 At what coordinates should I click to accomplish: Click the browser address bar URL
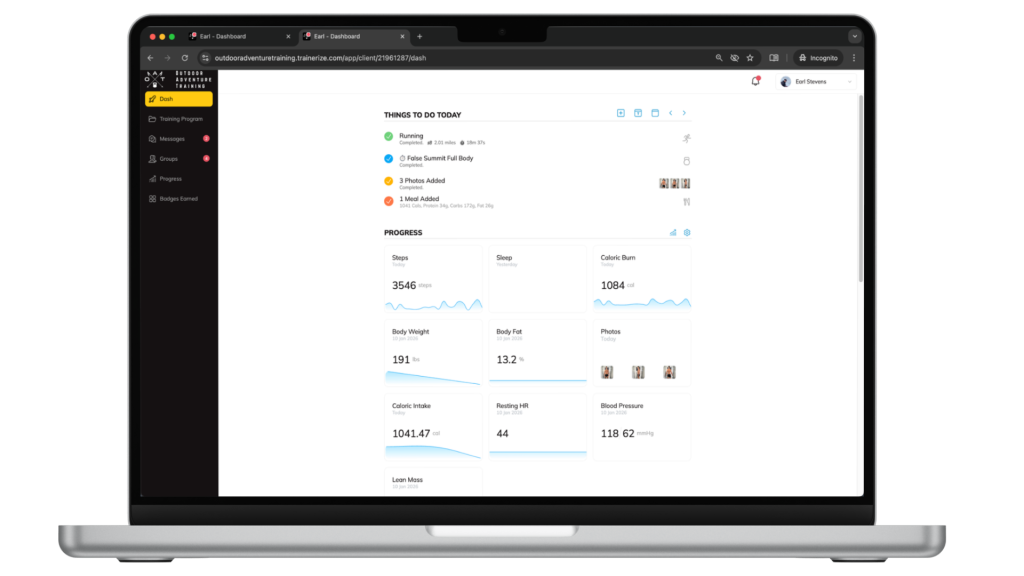coord(400,58)
